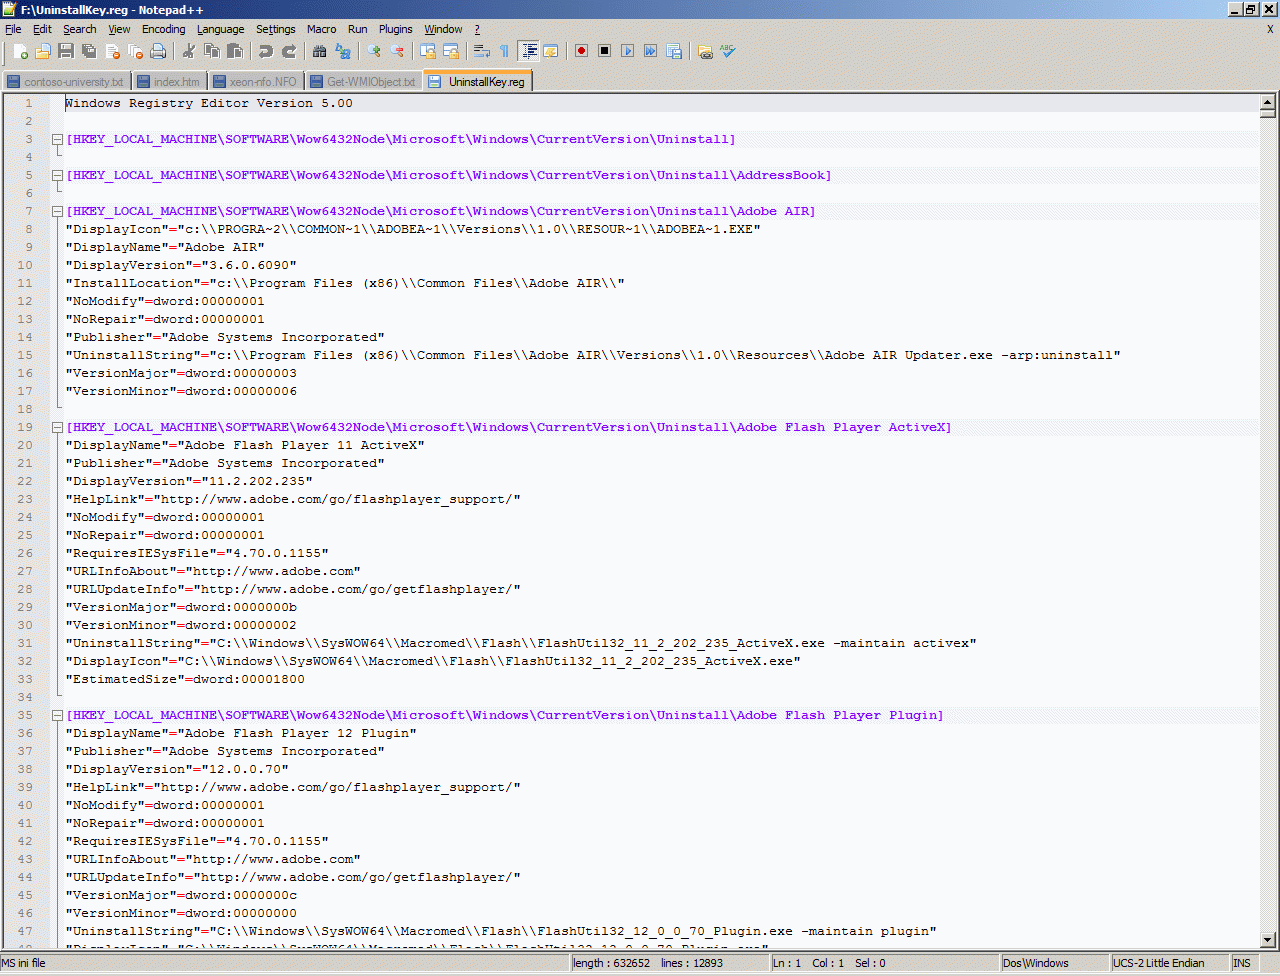Create a new document with the New toolbar icon

[20, 51]
